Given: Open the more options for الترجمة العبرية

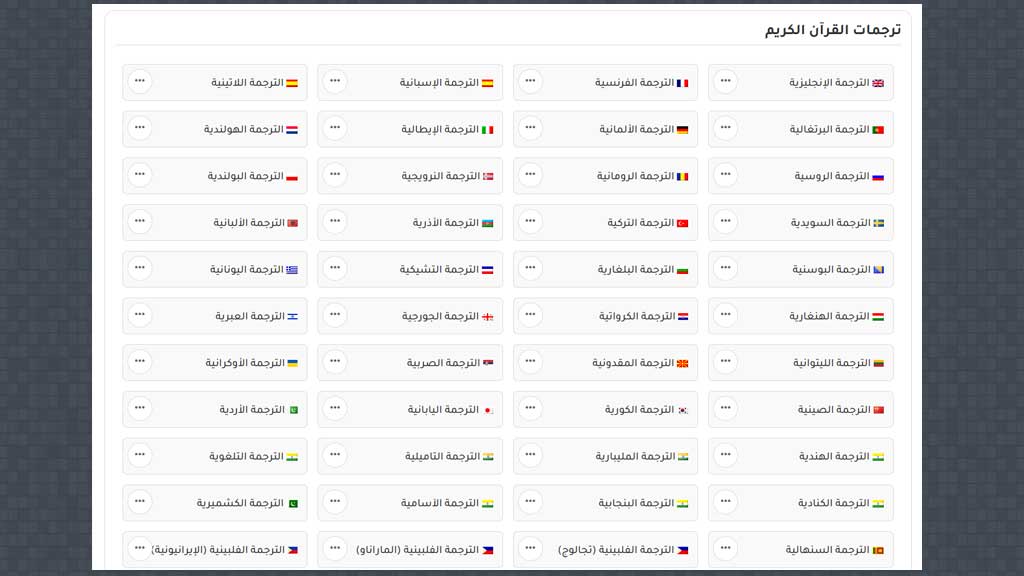Looking at the screenshot, I should (140, 315).
